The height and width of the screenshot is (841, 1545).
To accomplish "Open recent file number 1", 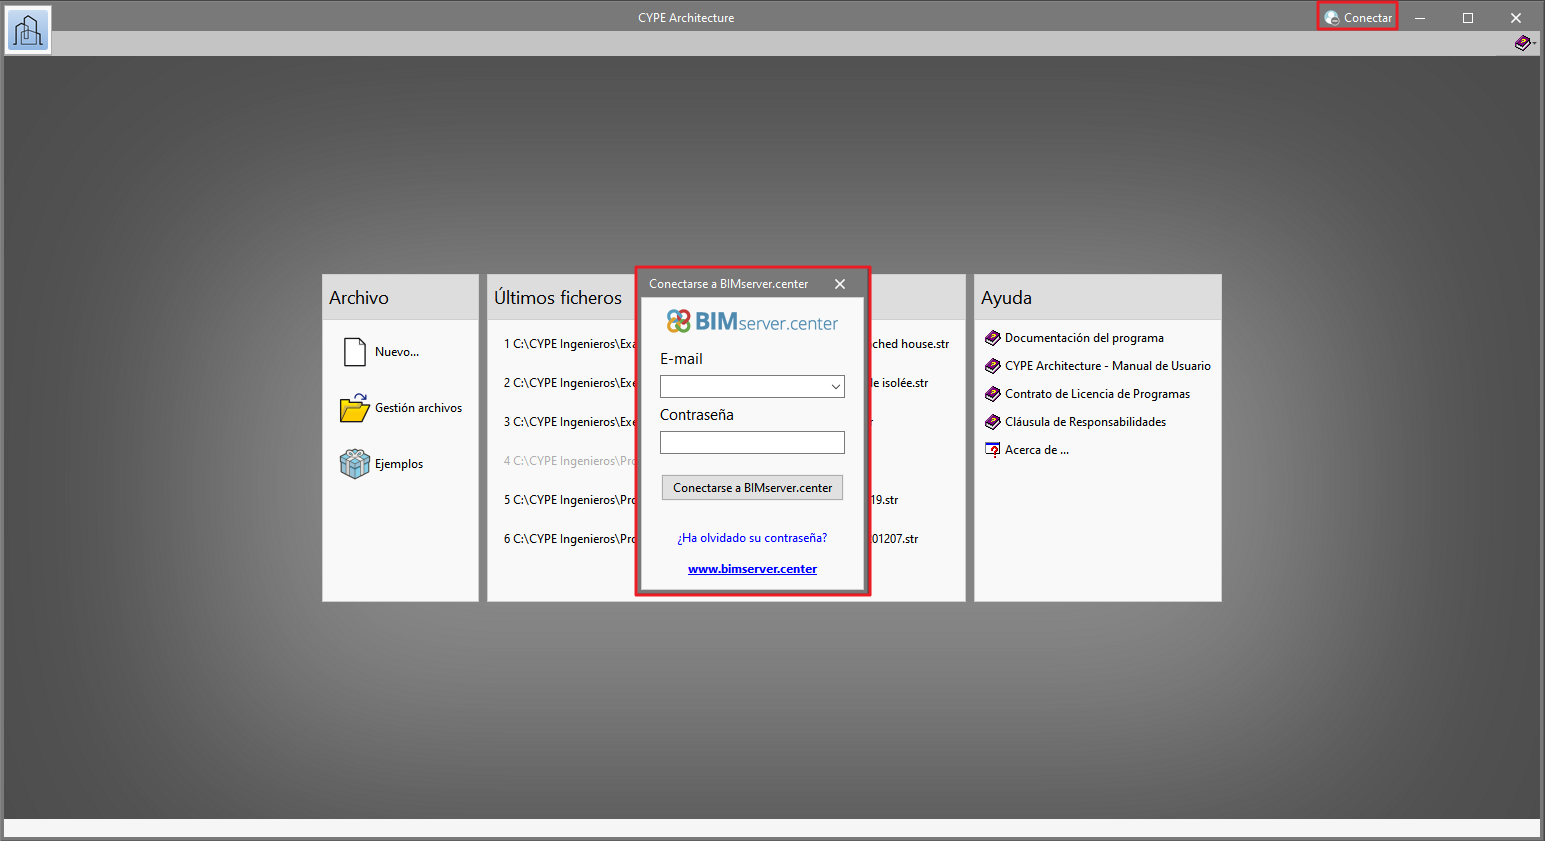I will 570,344.
